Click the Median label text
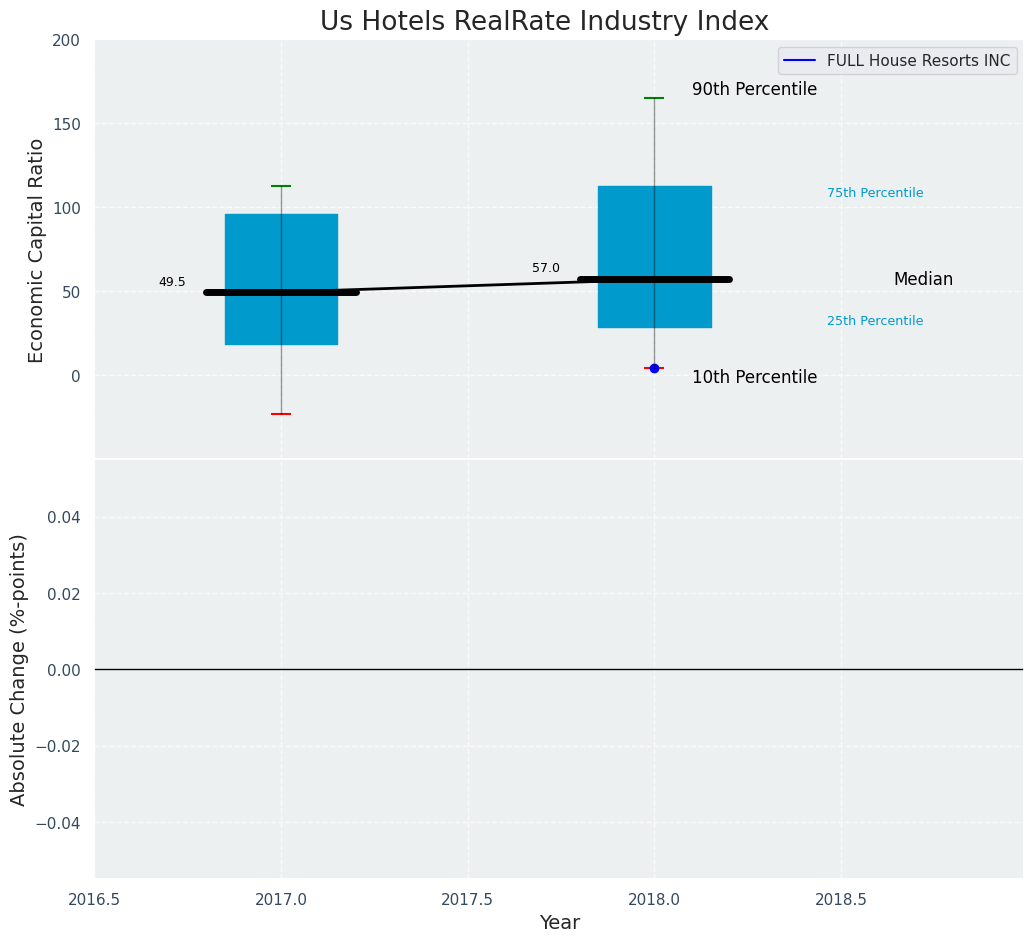 [923, 279]
